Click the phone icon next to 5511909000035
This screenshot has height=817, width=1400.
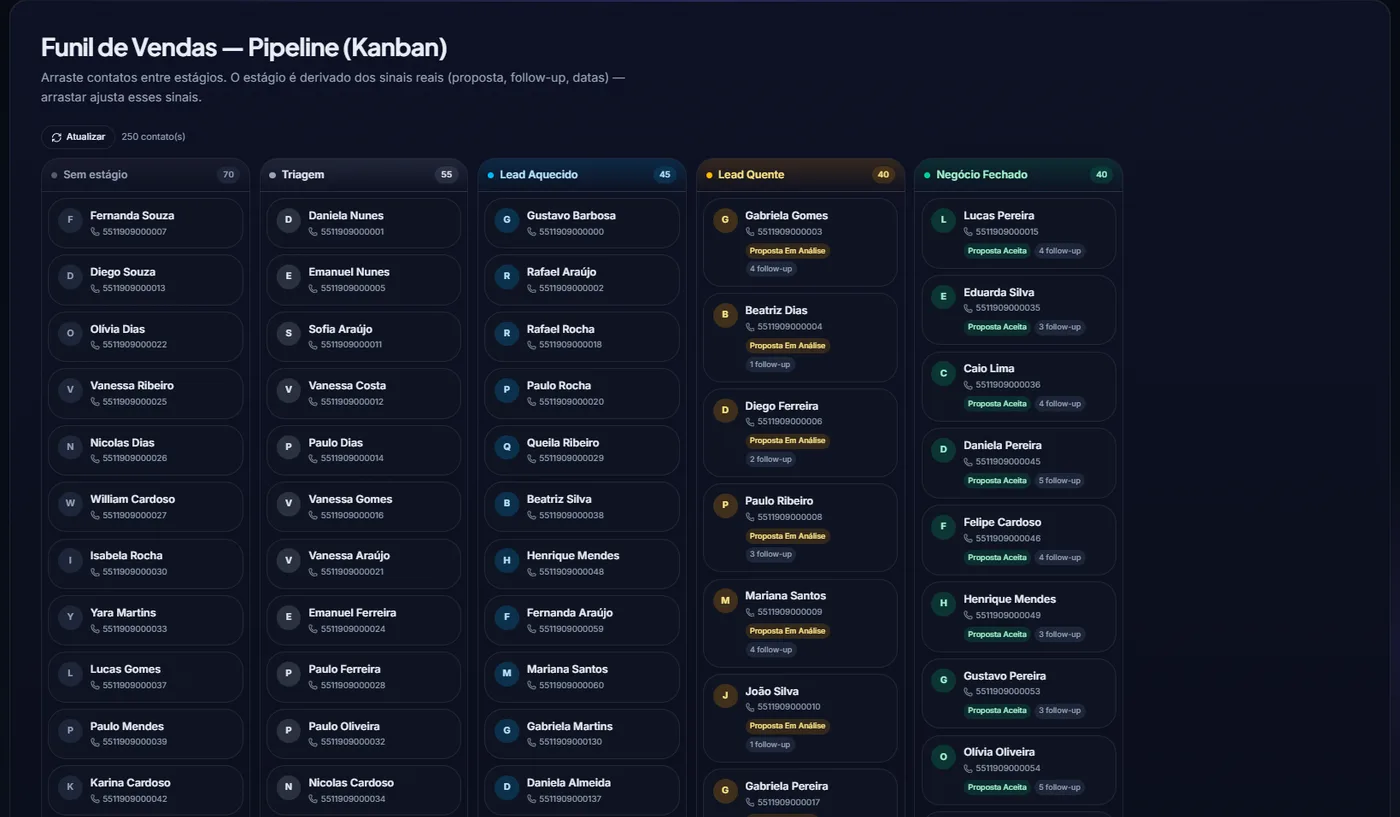(968, 308)
